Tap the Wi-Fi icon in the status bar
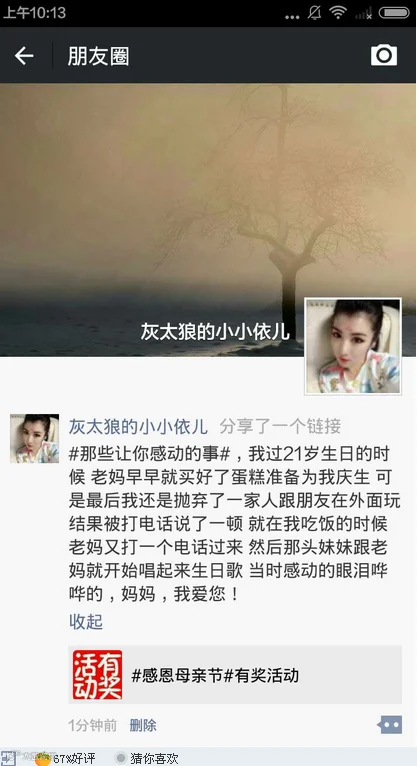417x766 pixels. click(337, 13)
